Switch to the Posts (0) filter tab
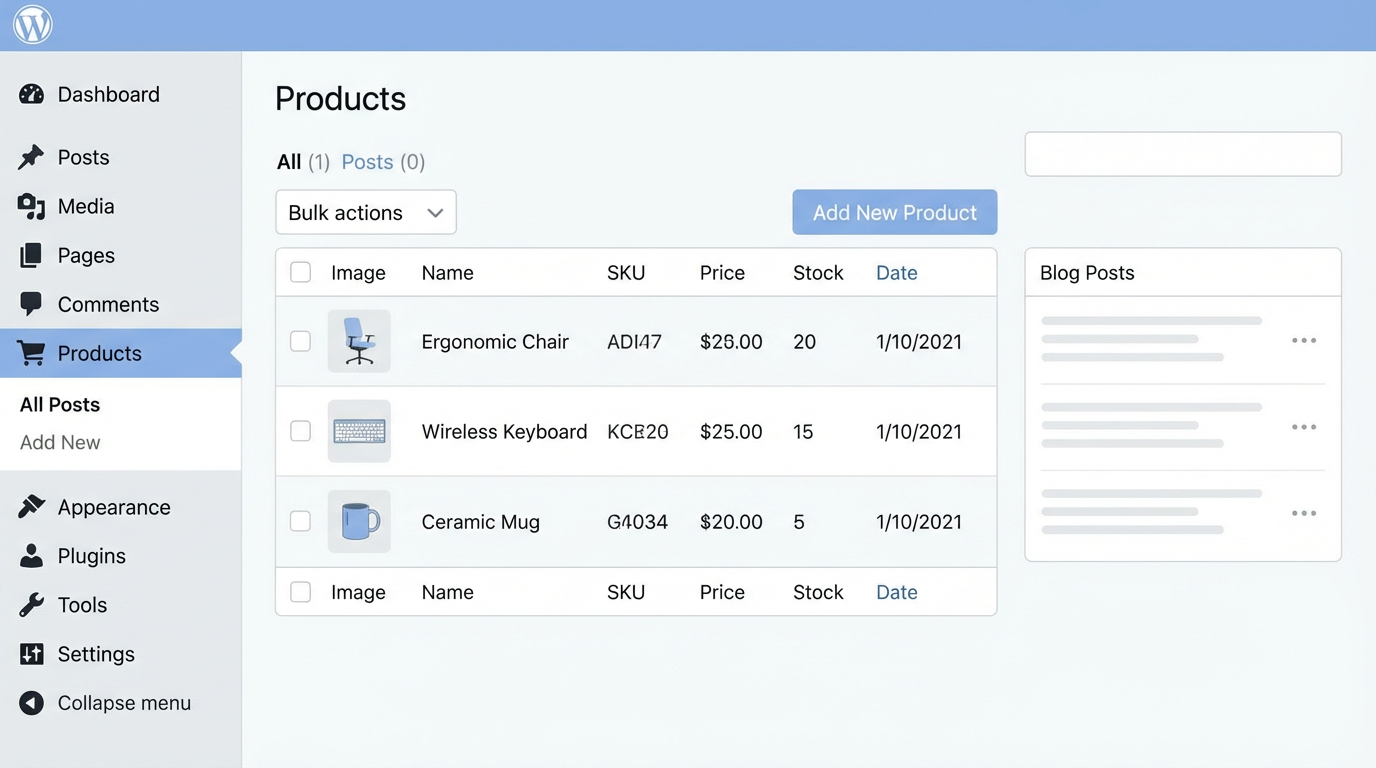1376x768 pixels. click(x=382, y=162)
